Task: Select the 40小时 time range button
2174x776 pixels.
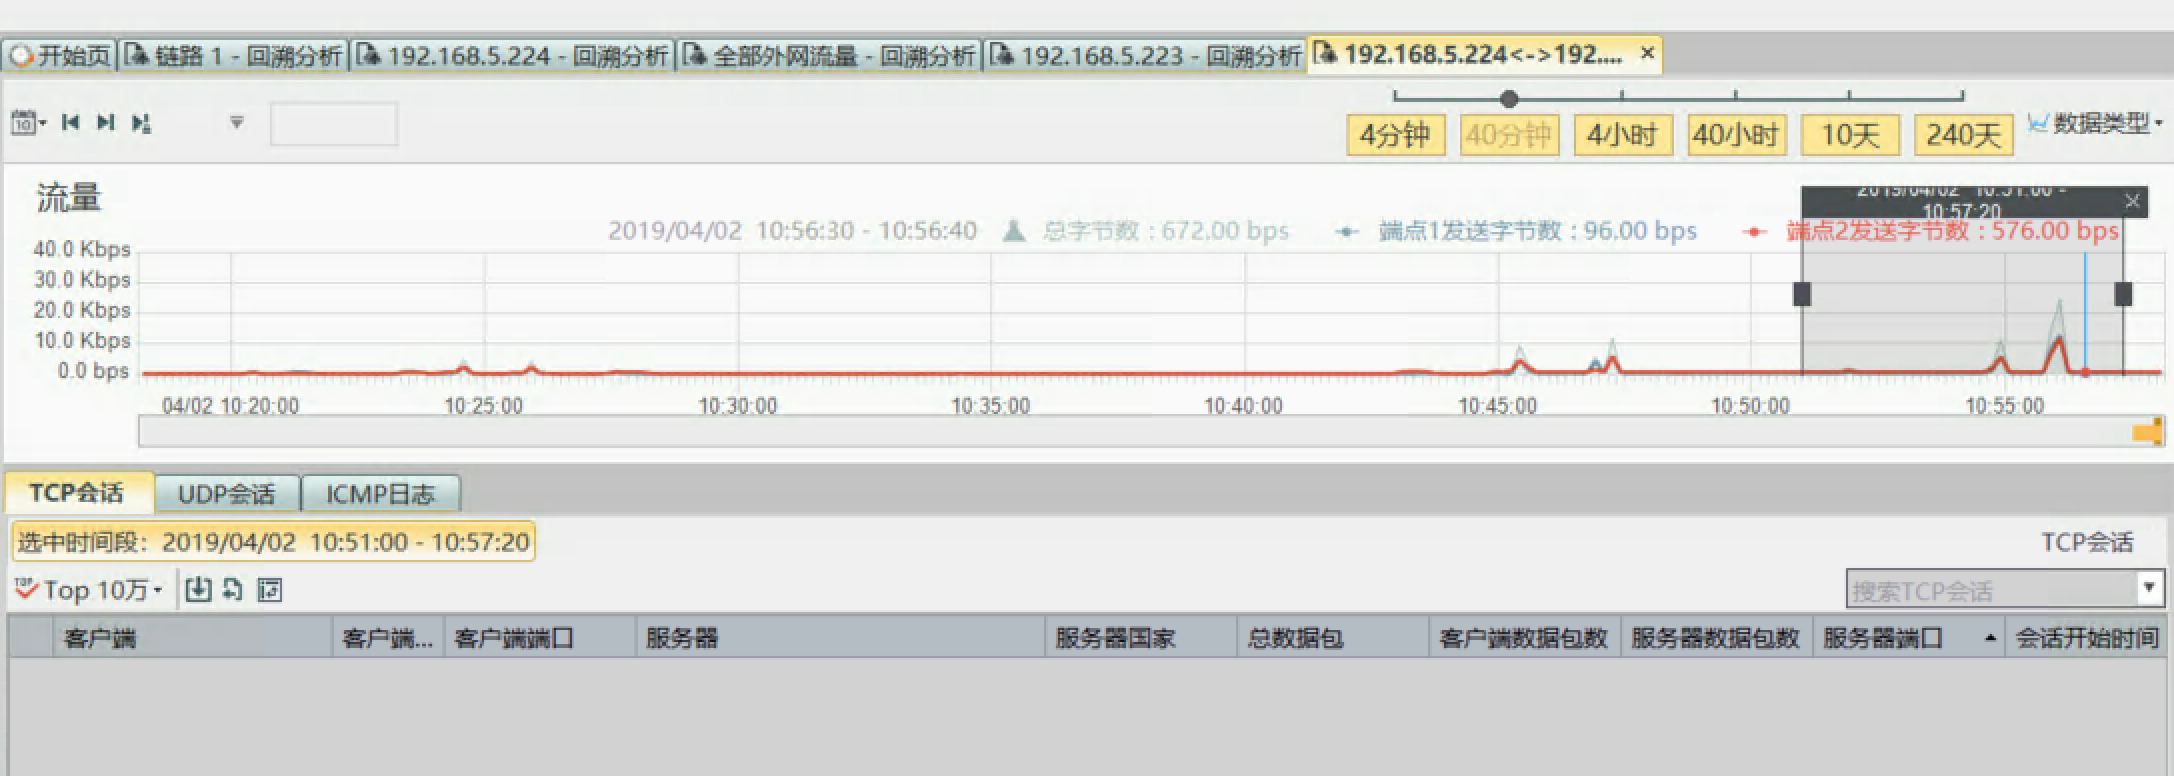Action: pyautogui.click(x=1735, y=135)
